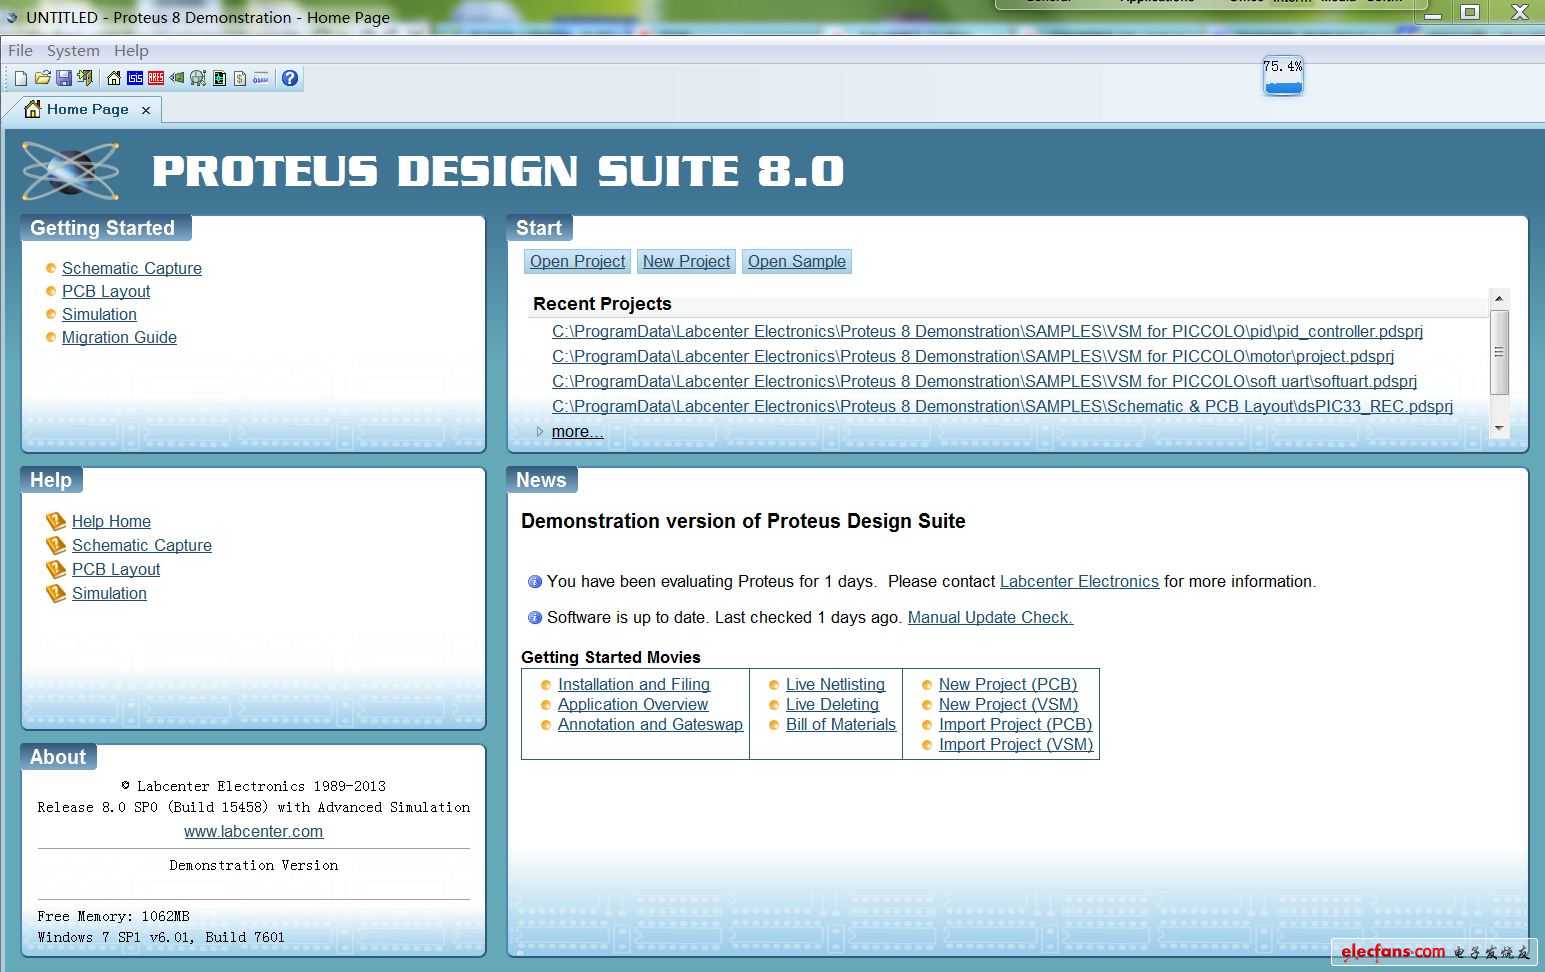Open the Gerber Viewer icon

pyautogui.click(x=198, y=78)
